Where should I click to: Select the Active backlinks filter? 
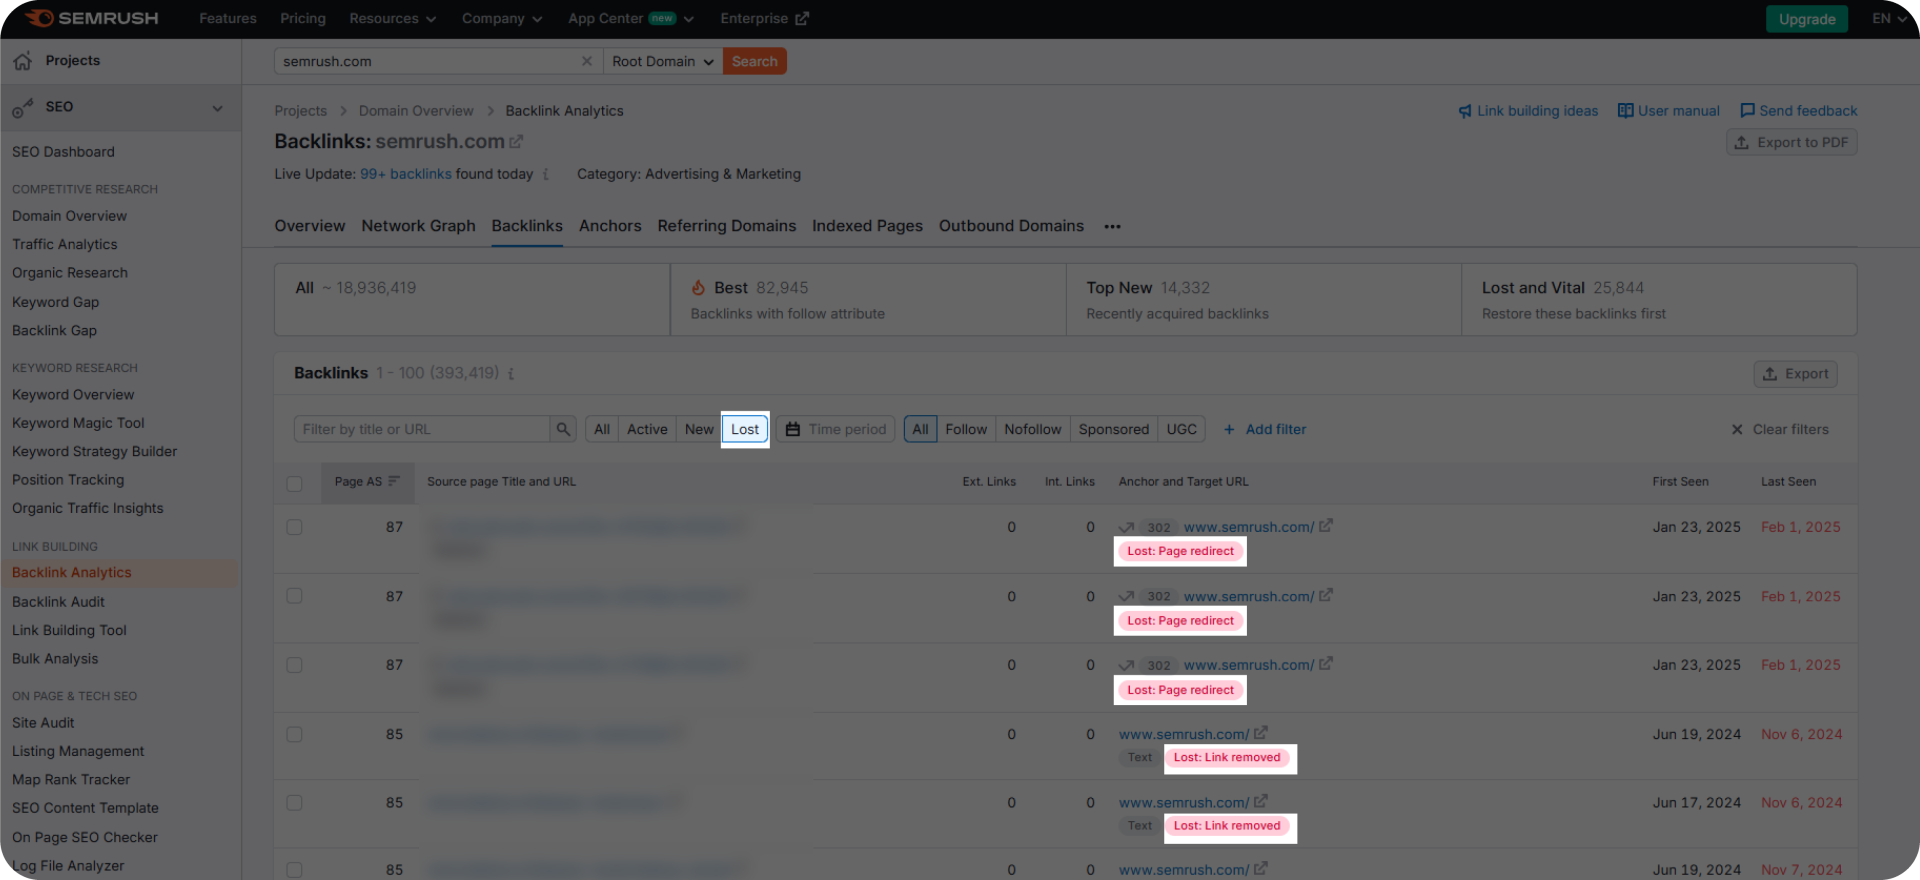click(x=647, y=429)
